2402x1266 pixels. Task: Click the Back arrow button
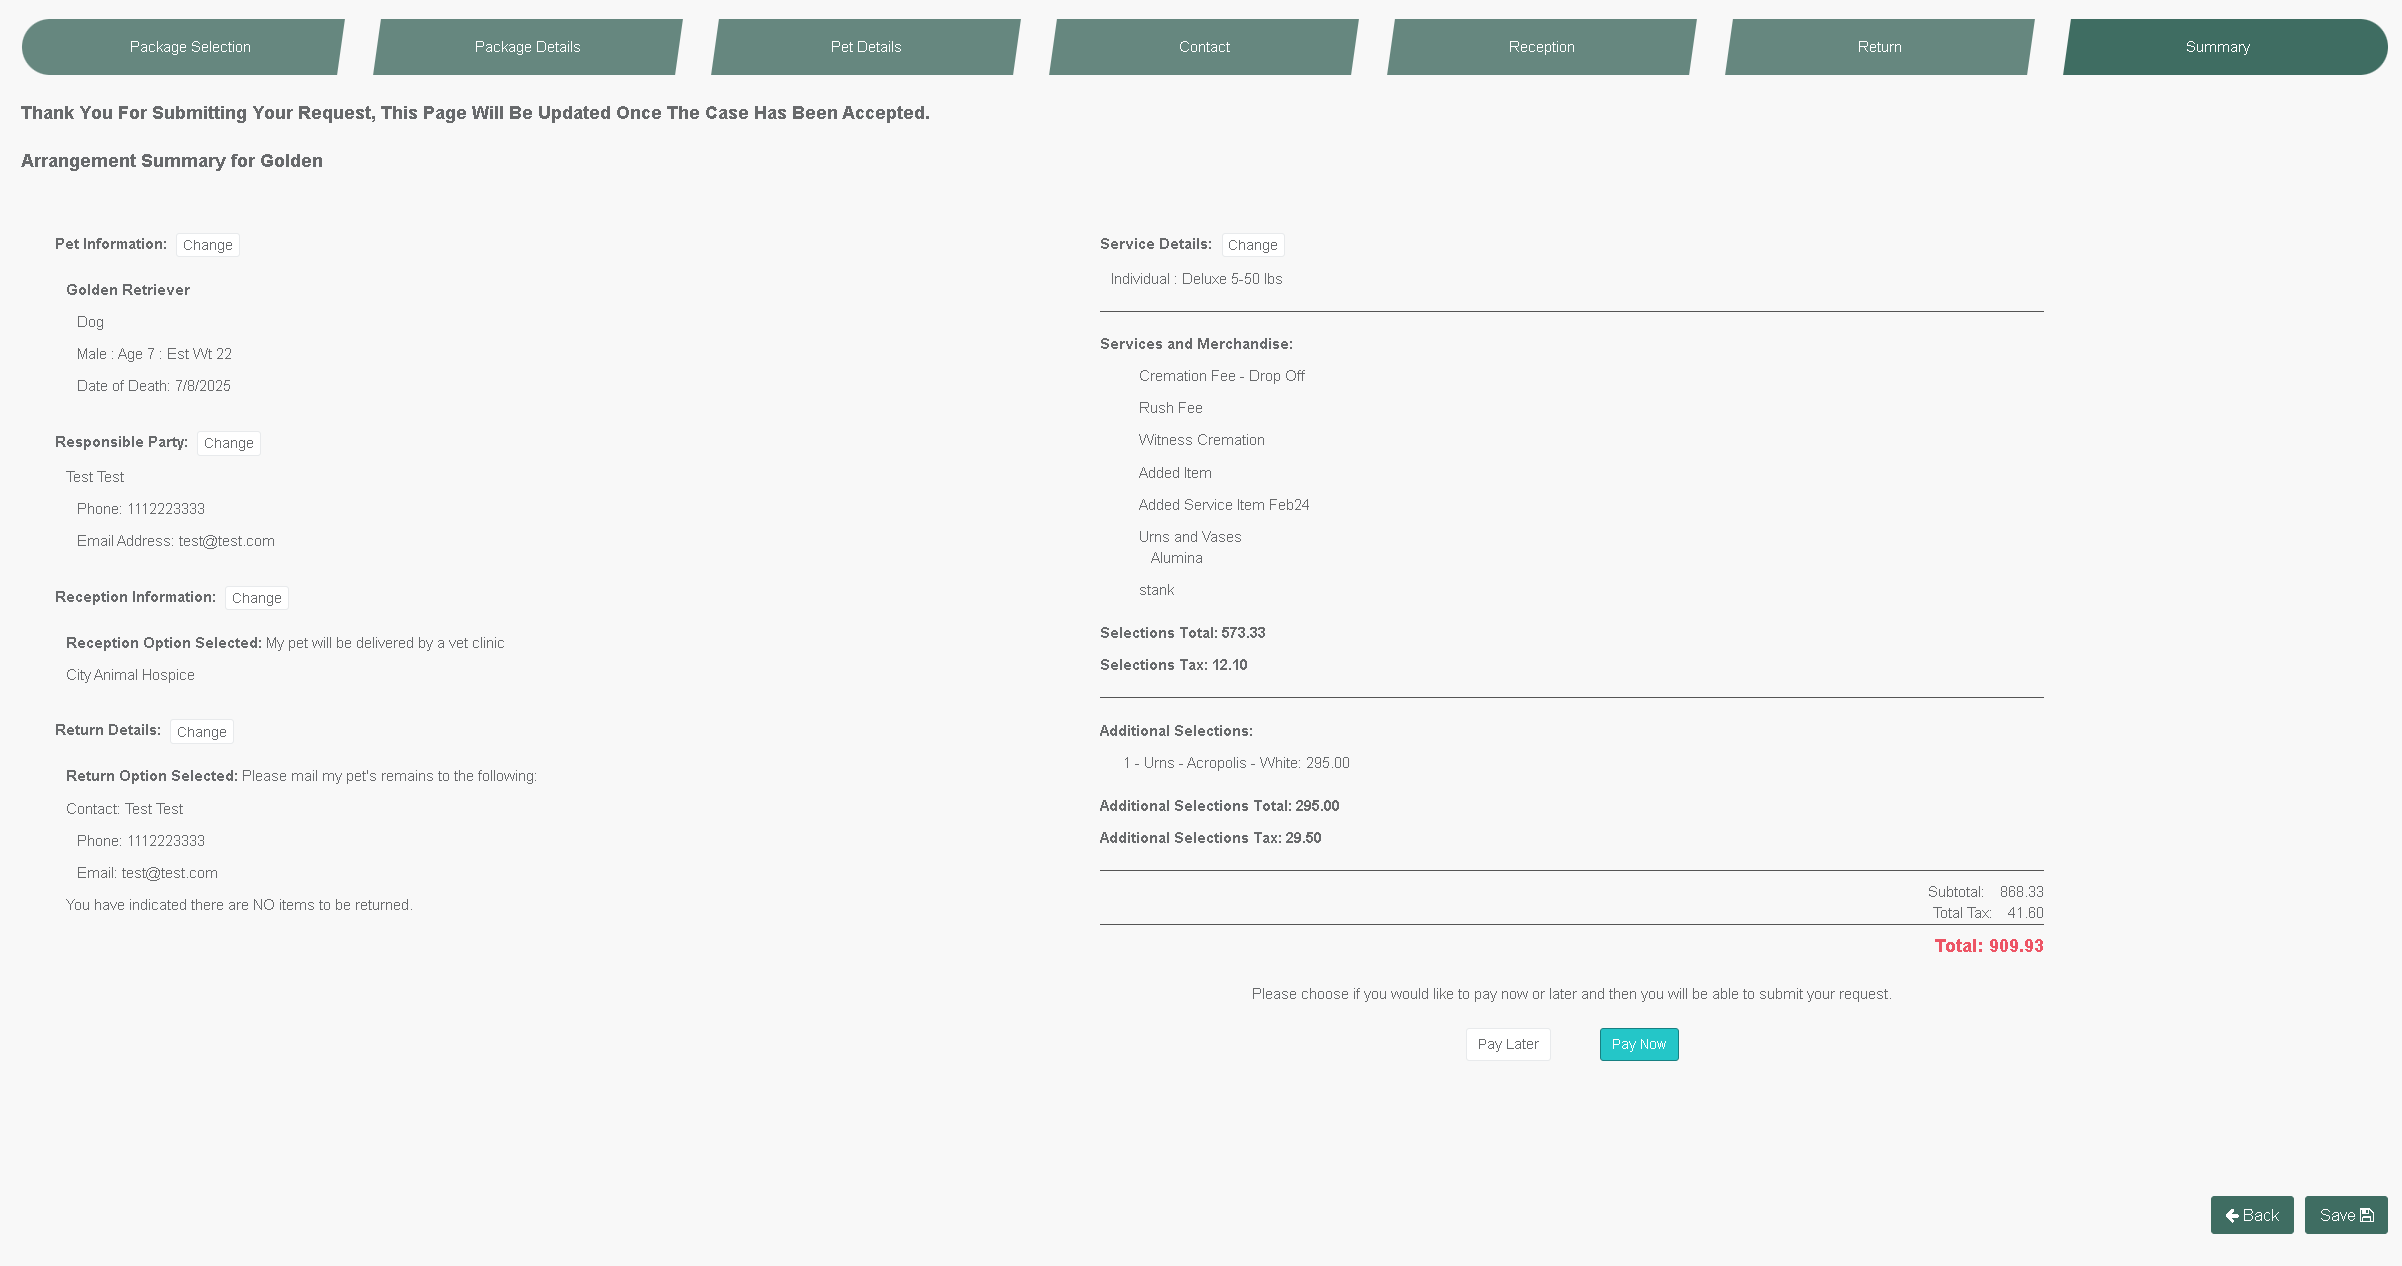(2251, 1215)
